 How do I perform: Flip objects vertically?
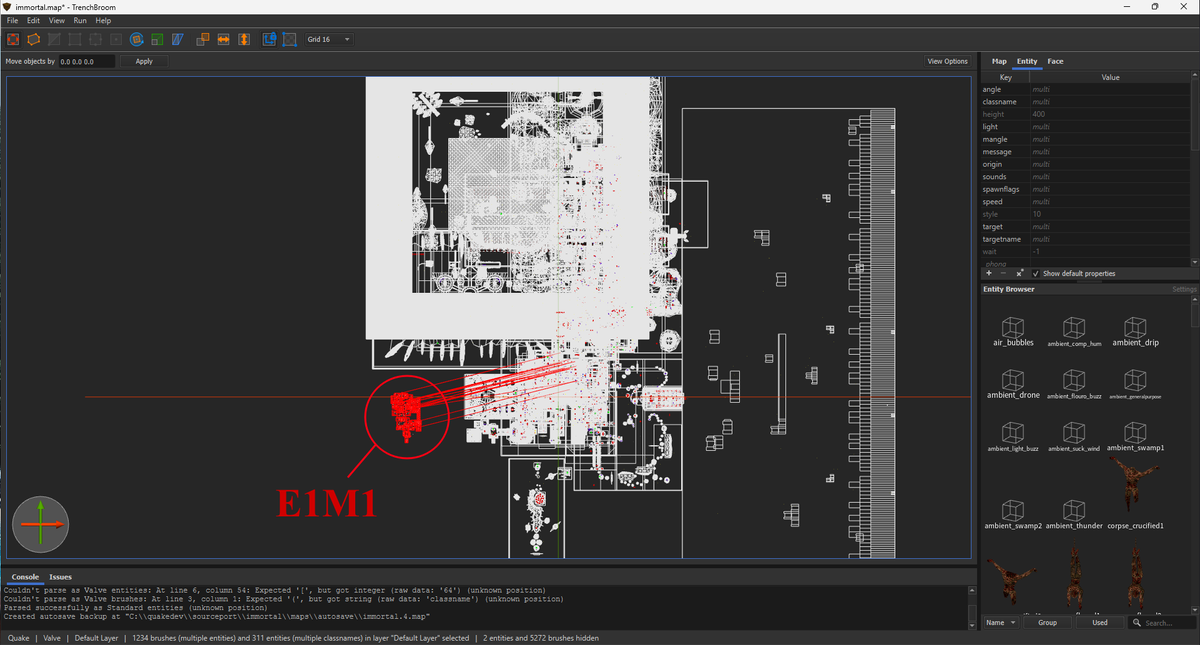click(x=243, y=39)
